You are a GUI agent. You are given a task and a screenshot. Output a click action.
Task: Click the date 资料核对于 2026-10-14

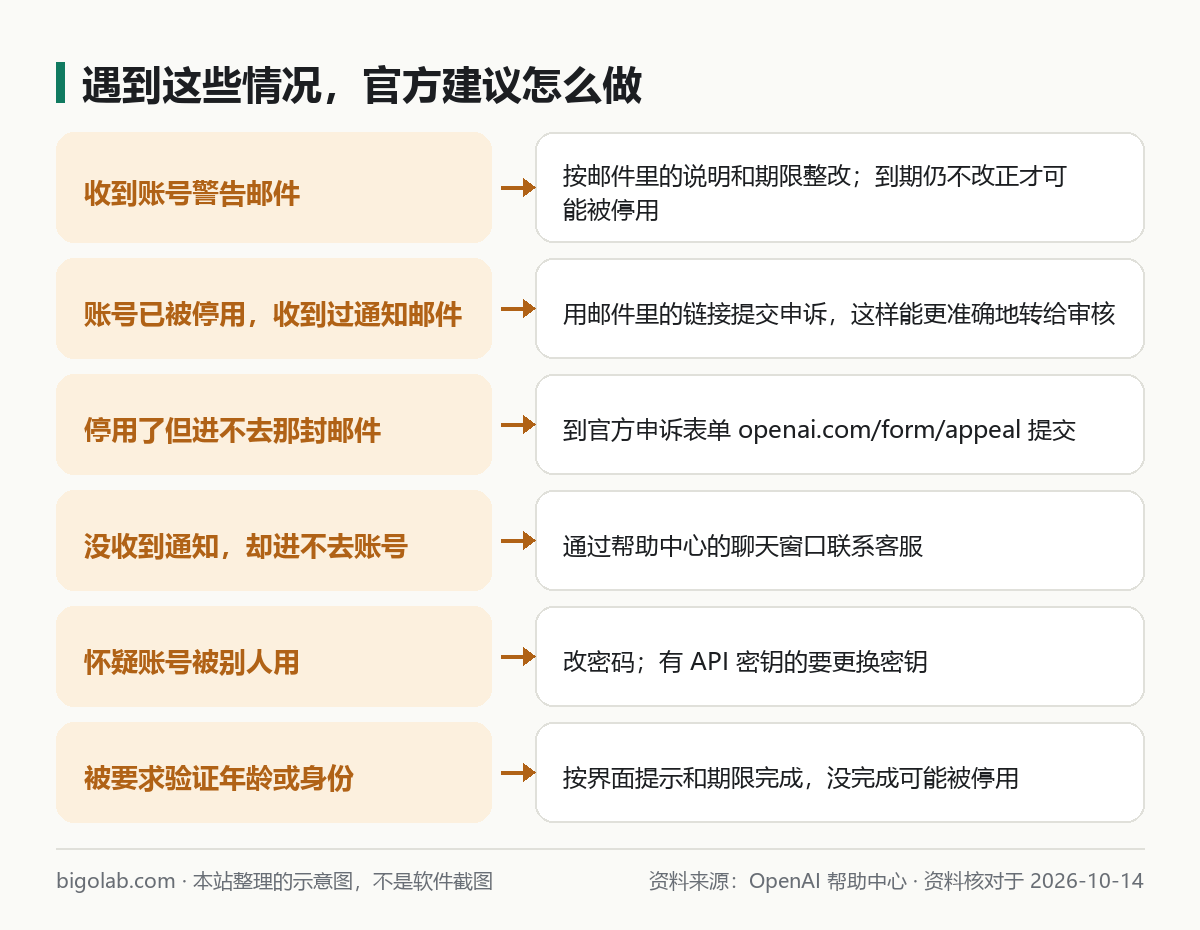pos(1033,881)
